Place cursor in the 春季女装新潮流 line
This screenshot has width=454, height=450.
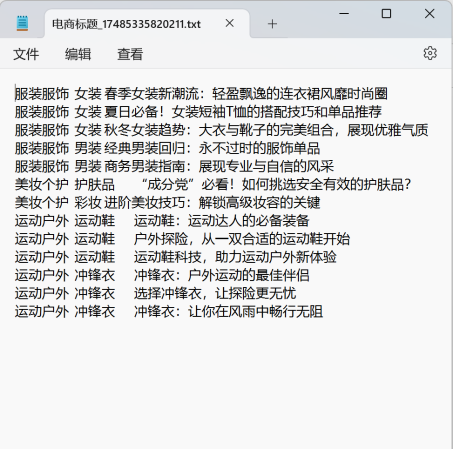coord(201,94)
